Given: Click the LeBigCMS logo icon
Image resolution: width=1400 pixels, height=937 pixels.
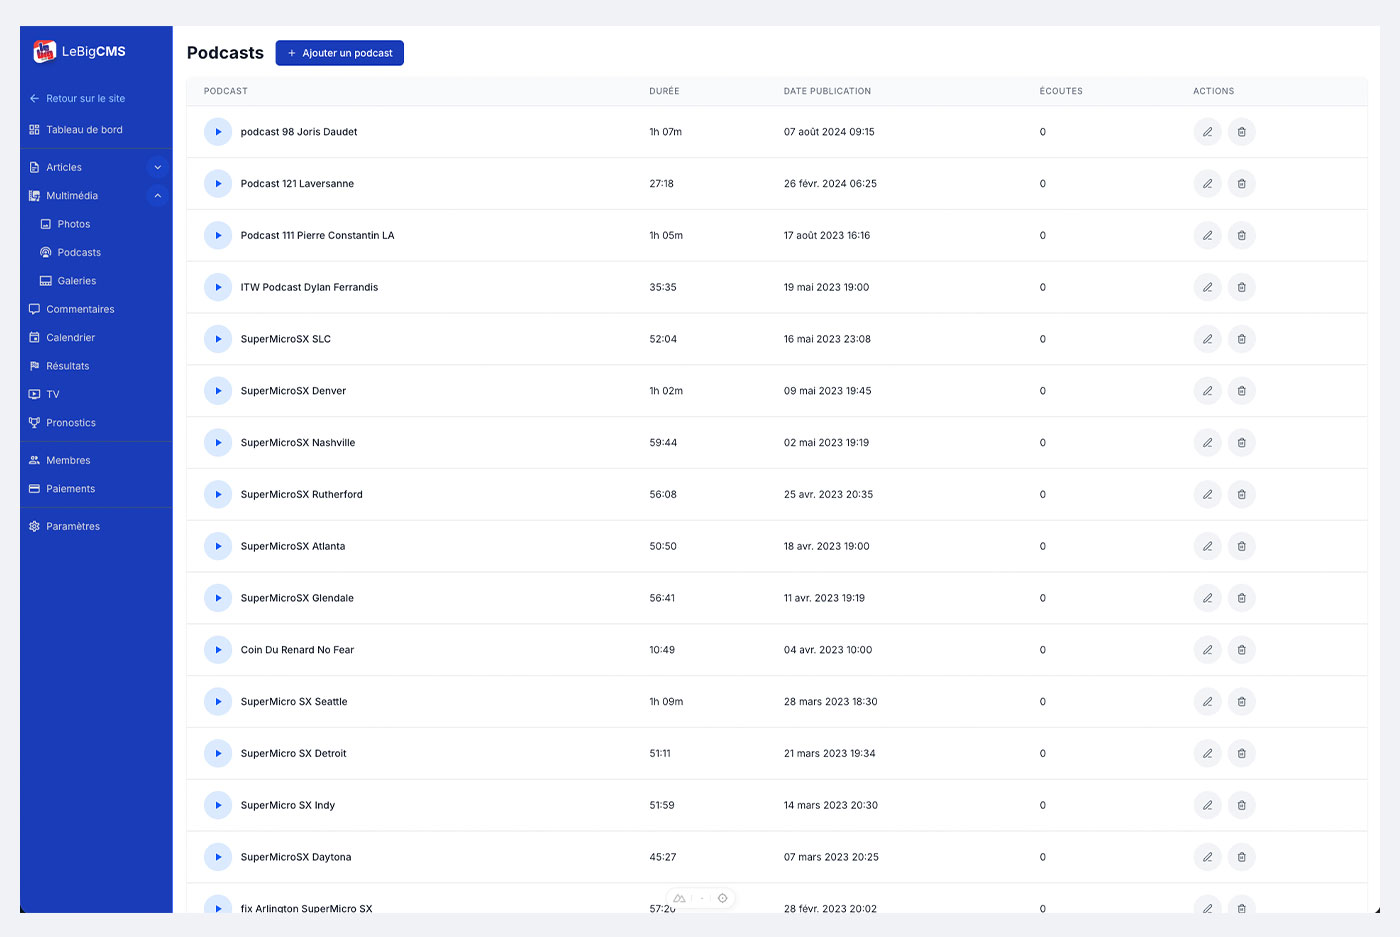Looking at the screenshot, I should tap(44, 51).
